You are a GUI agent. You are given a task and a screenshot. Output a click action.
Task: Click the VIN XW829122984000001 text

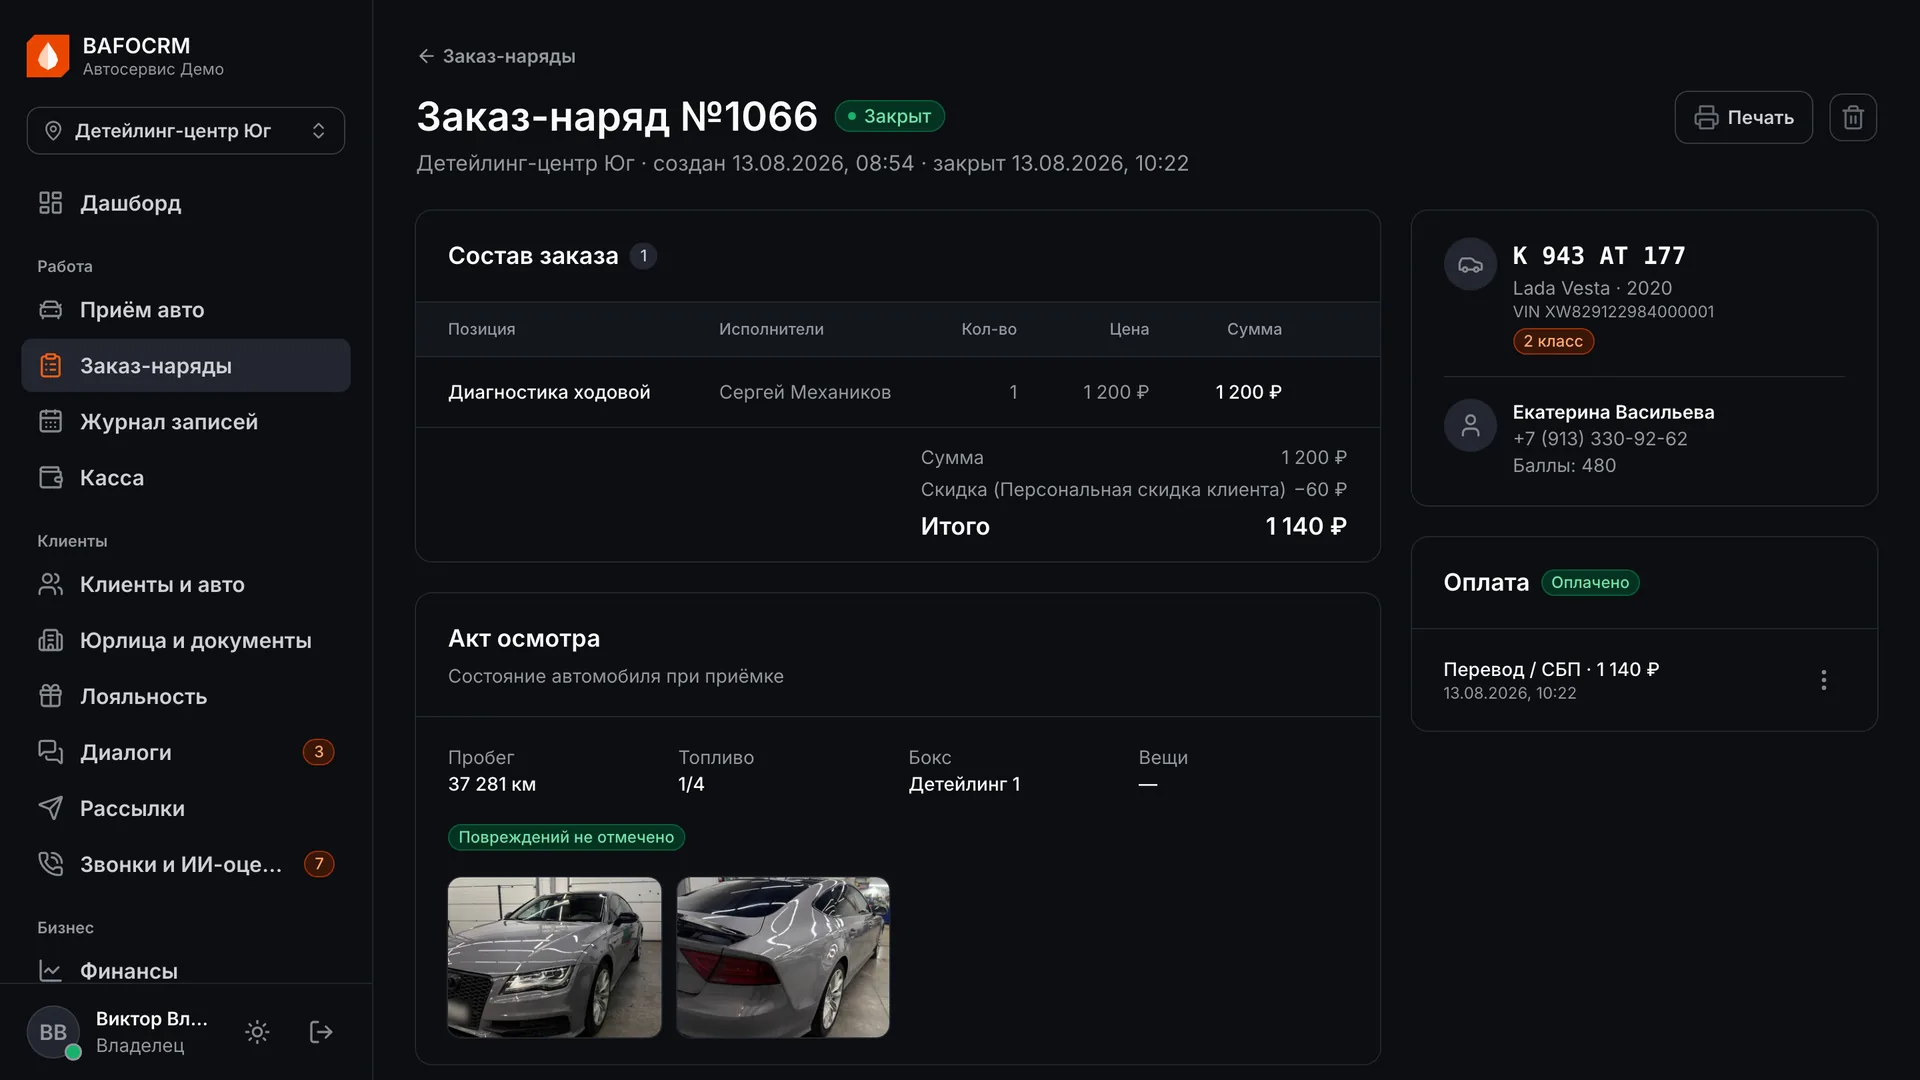[x=1613, y=312]
